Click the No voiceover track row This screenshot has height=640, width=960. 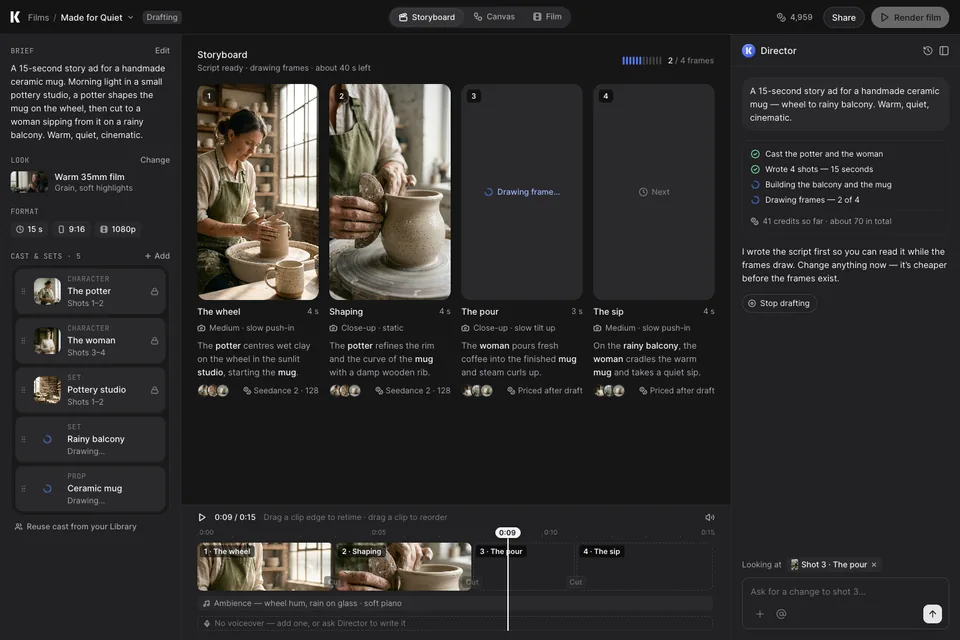[455, 623]
